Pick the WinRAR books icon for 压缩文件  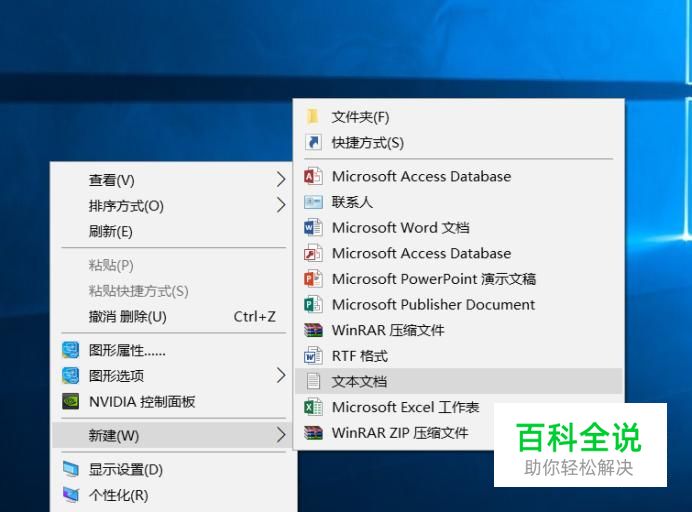(x=313, y=330)
